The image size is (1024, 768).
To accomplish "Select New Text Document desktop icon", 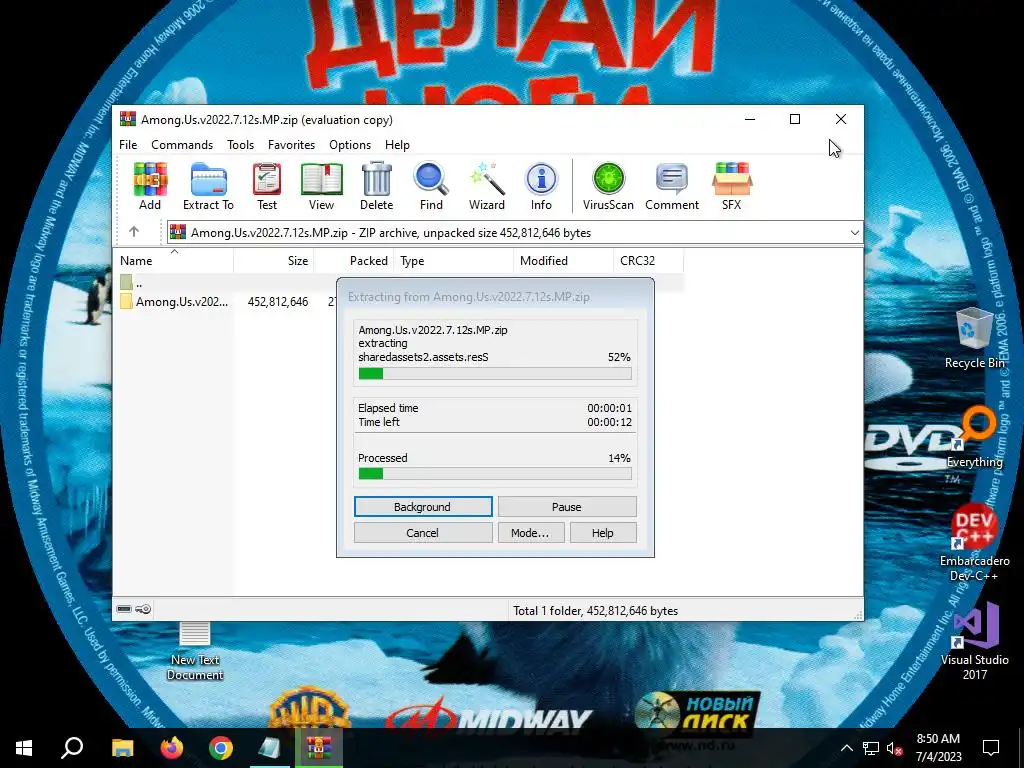I will 195,651.
